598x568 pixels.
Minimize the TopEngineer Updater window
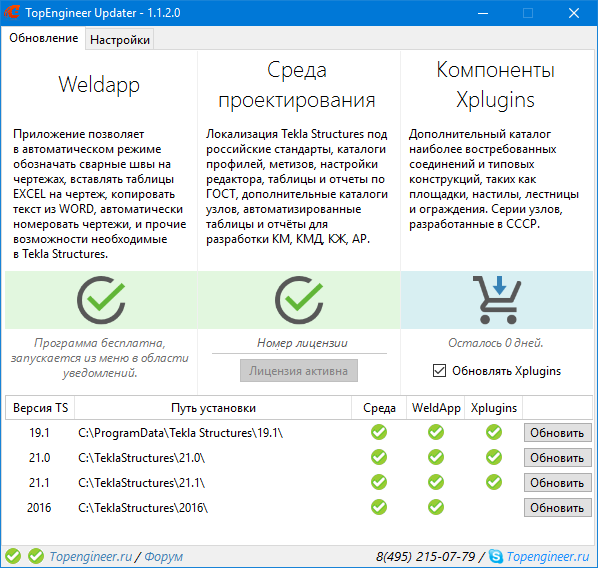point(483,13)
